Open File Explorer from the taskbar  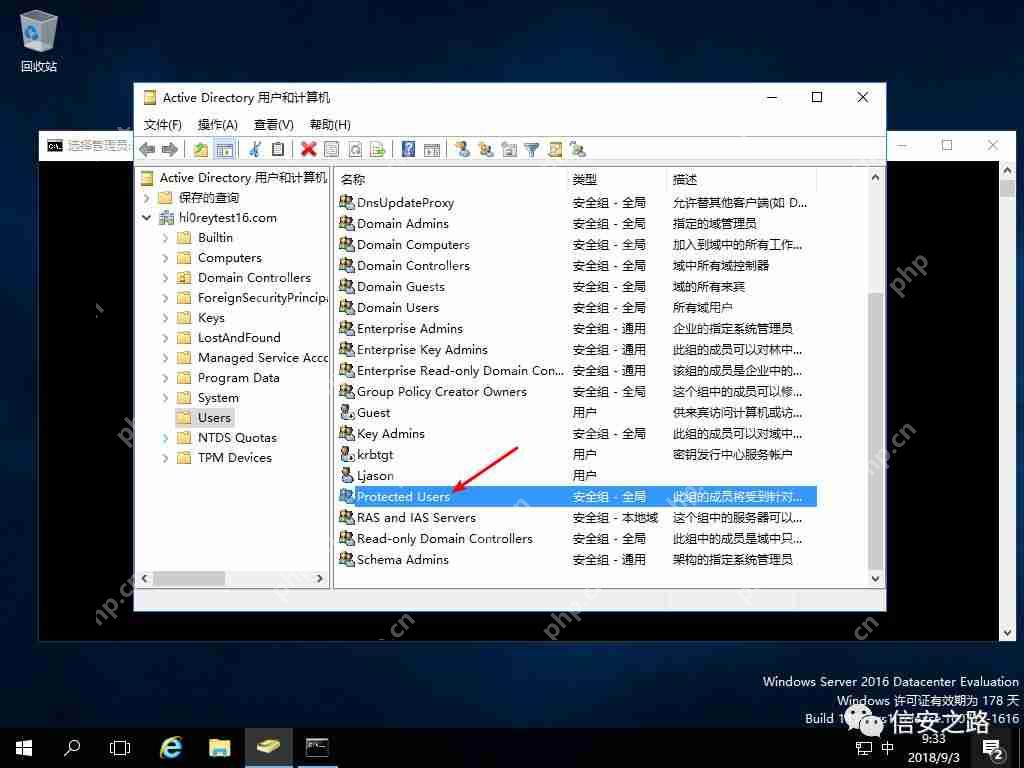point(219,748)
